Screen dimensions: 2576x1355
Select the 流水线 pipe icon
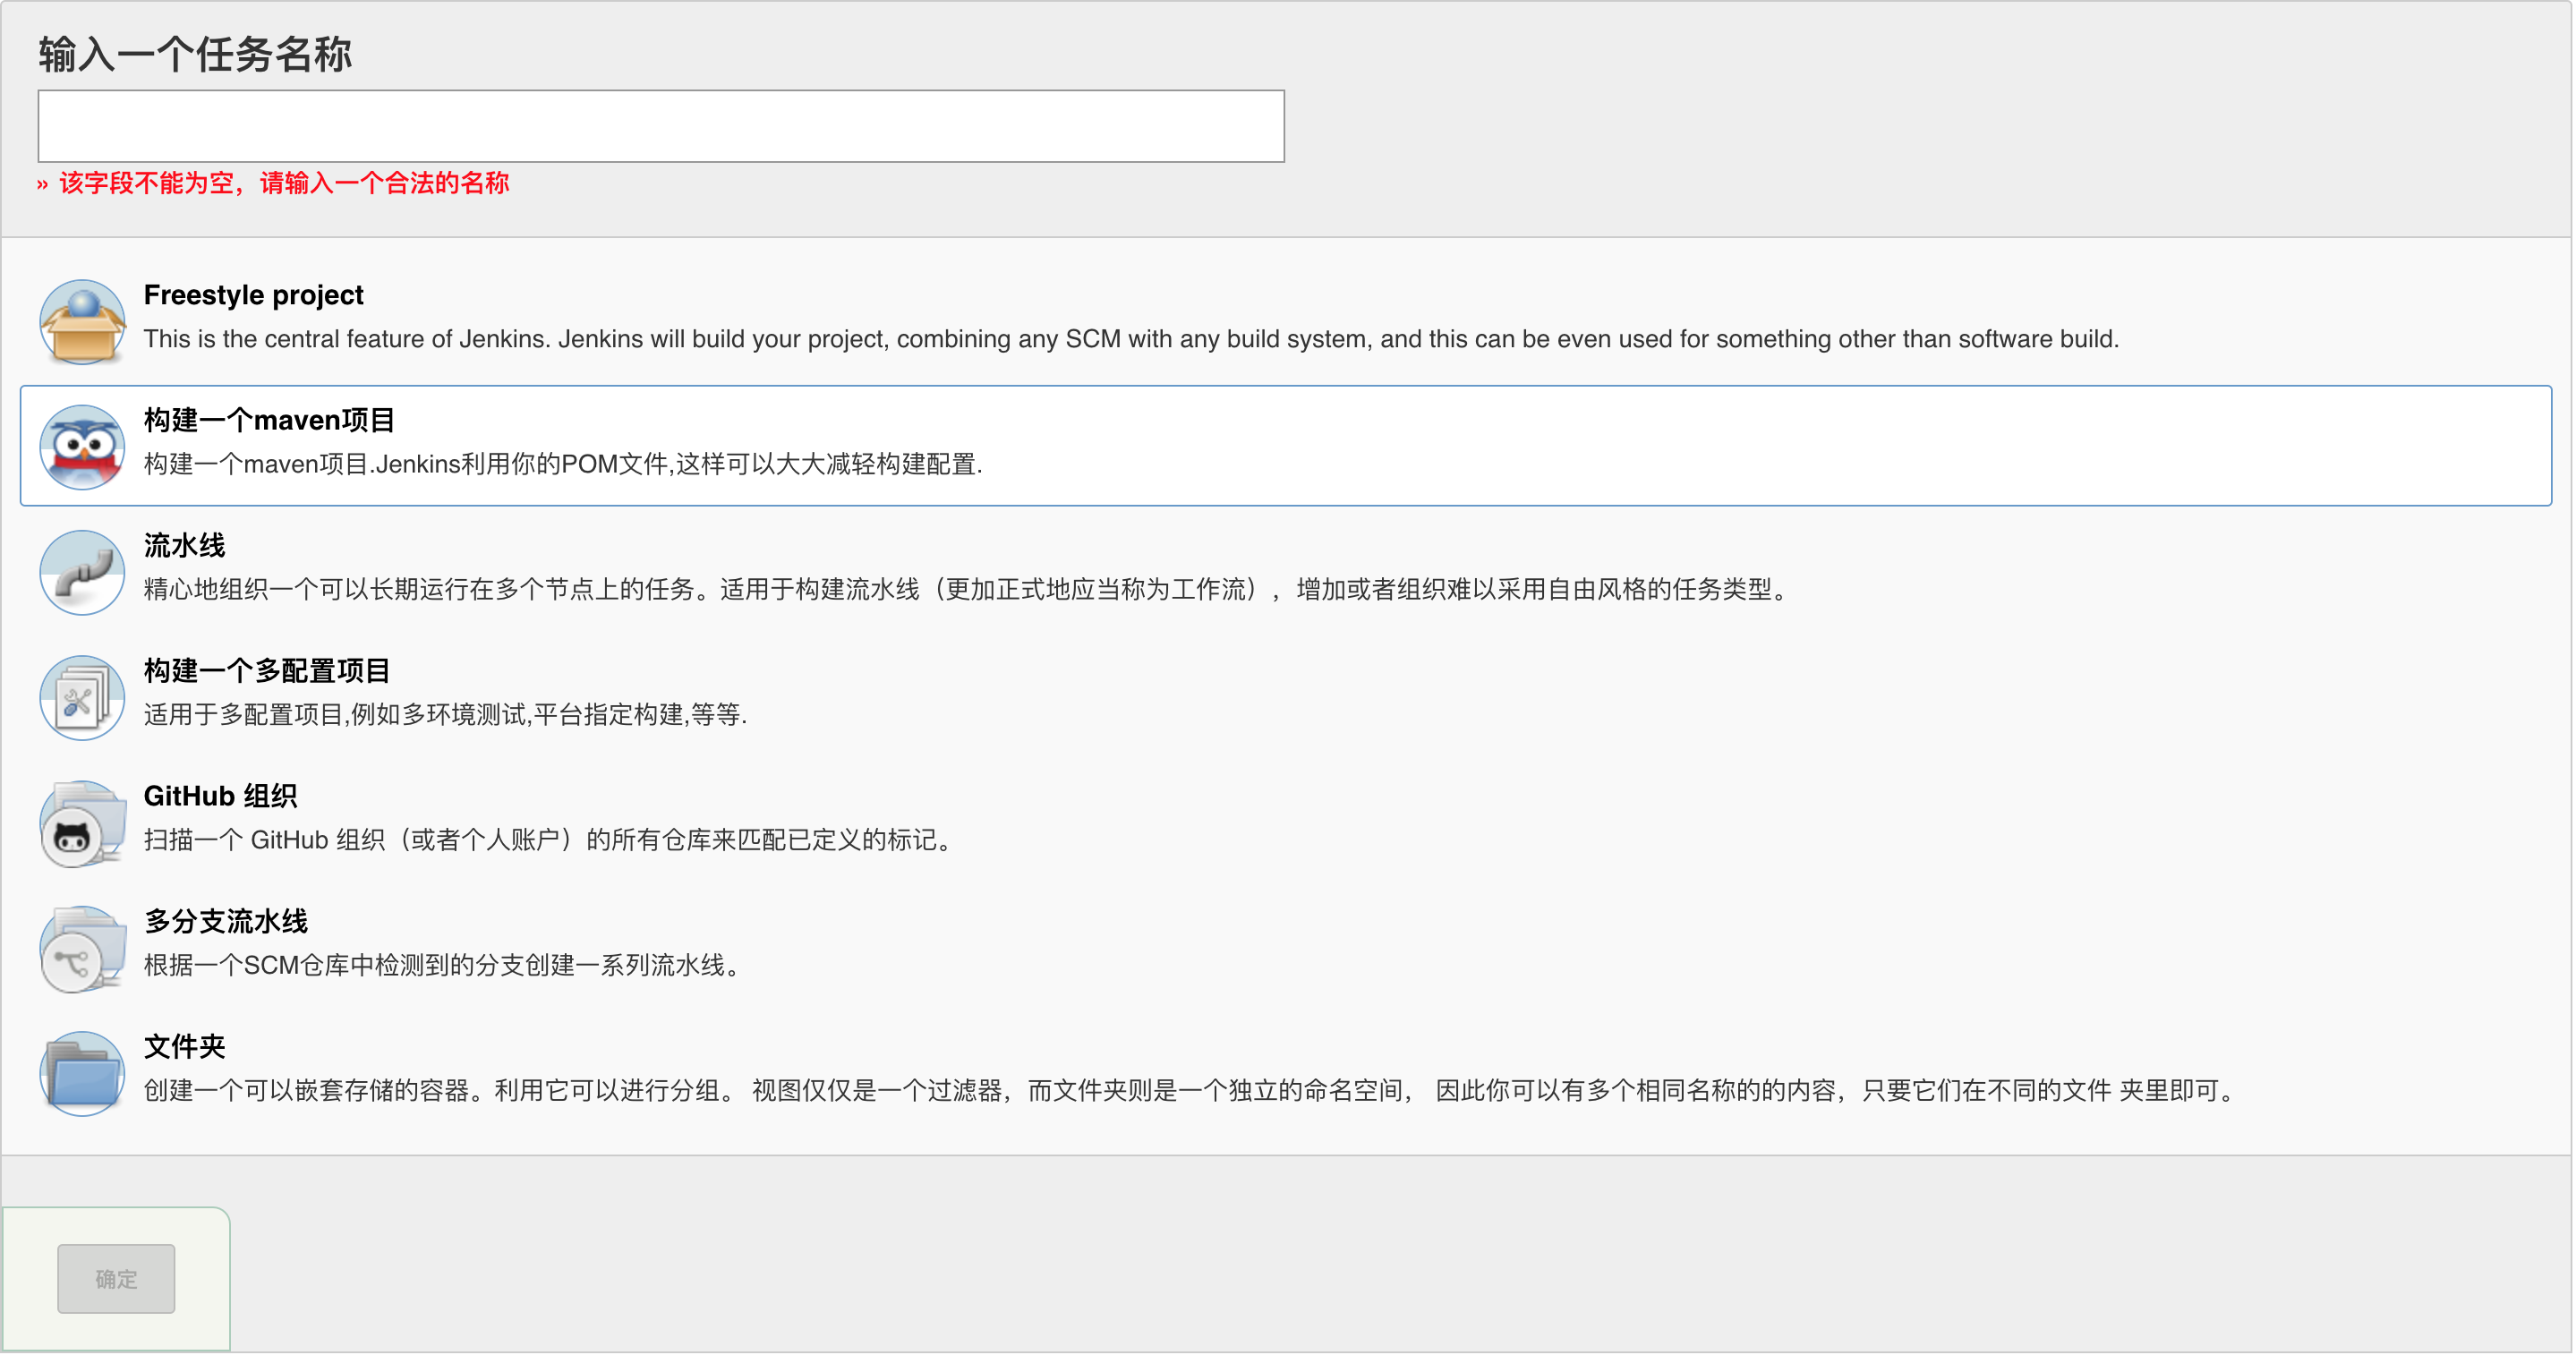click(x=82, y=572)
